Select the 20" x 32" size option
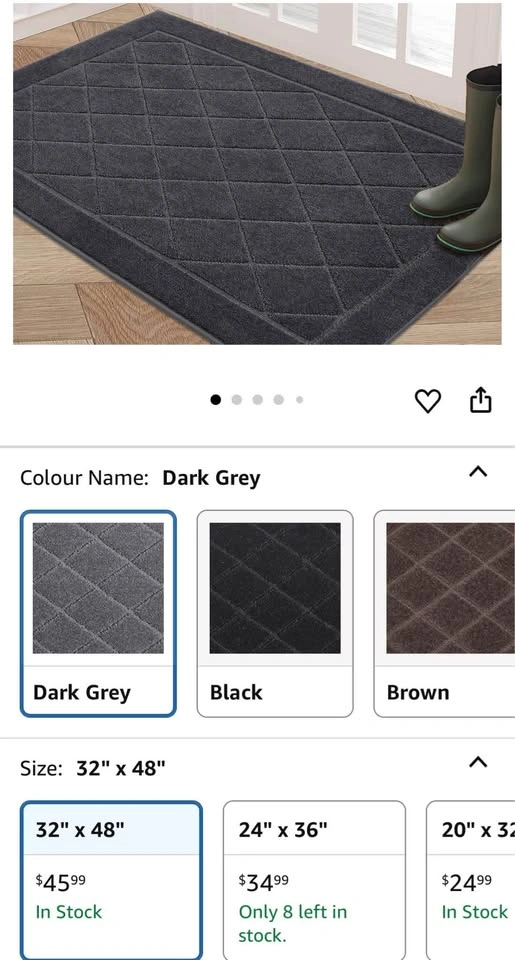The width and height of the screenshot is (515, 960). [x=470, y=880]
